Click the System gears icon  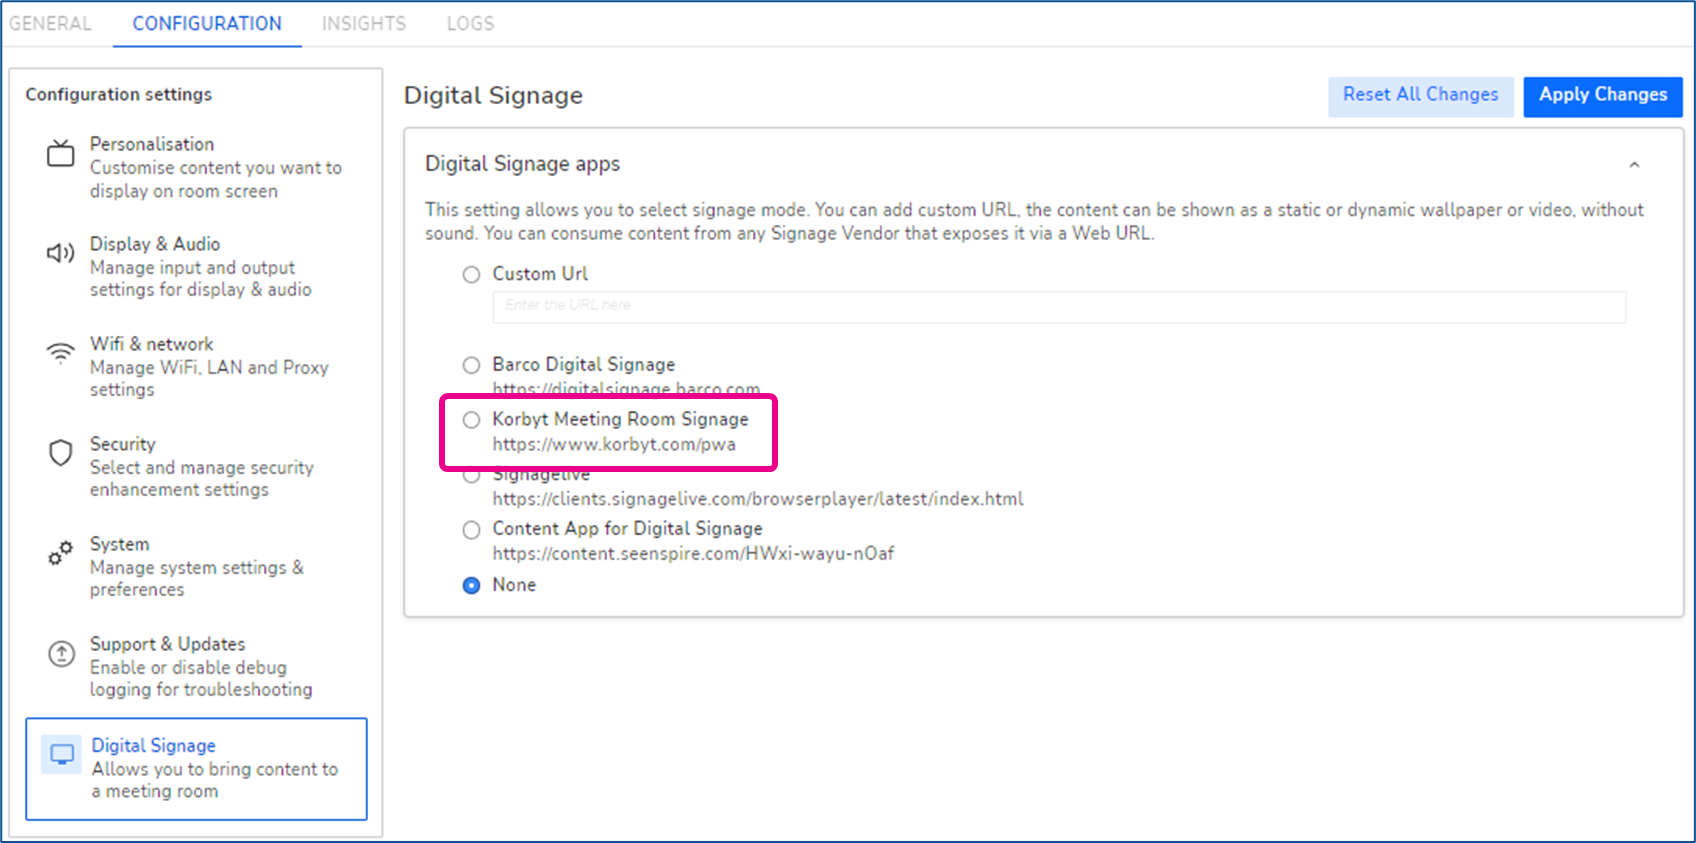[x=61, y=553]
